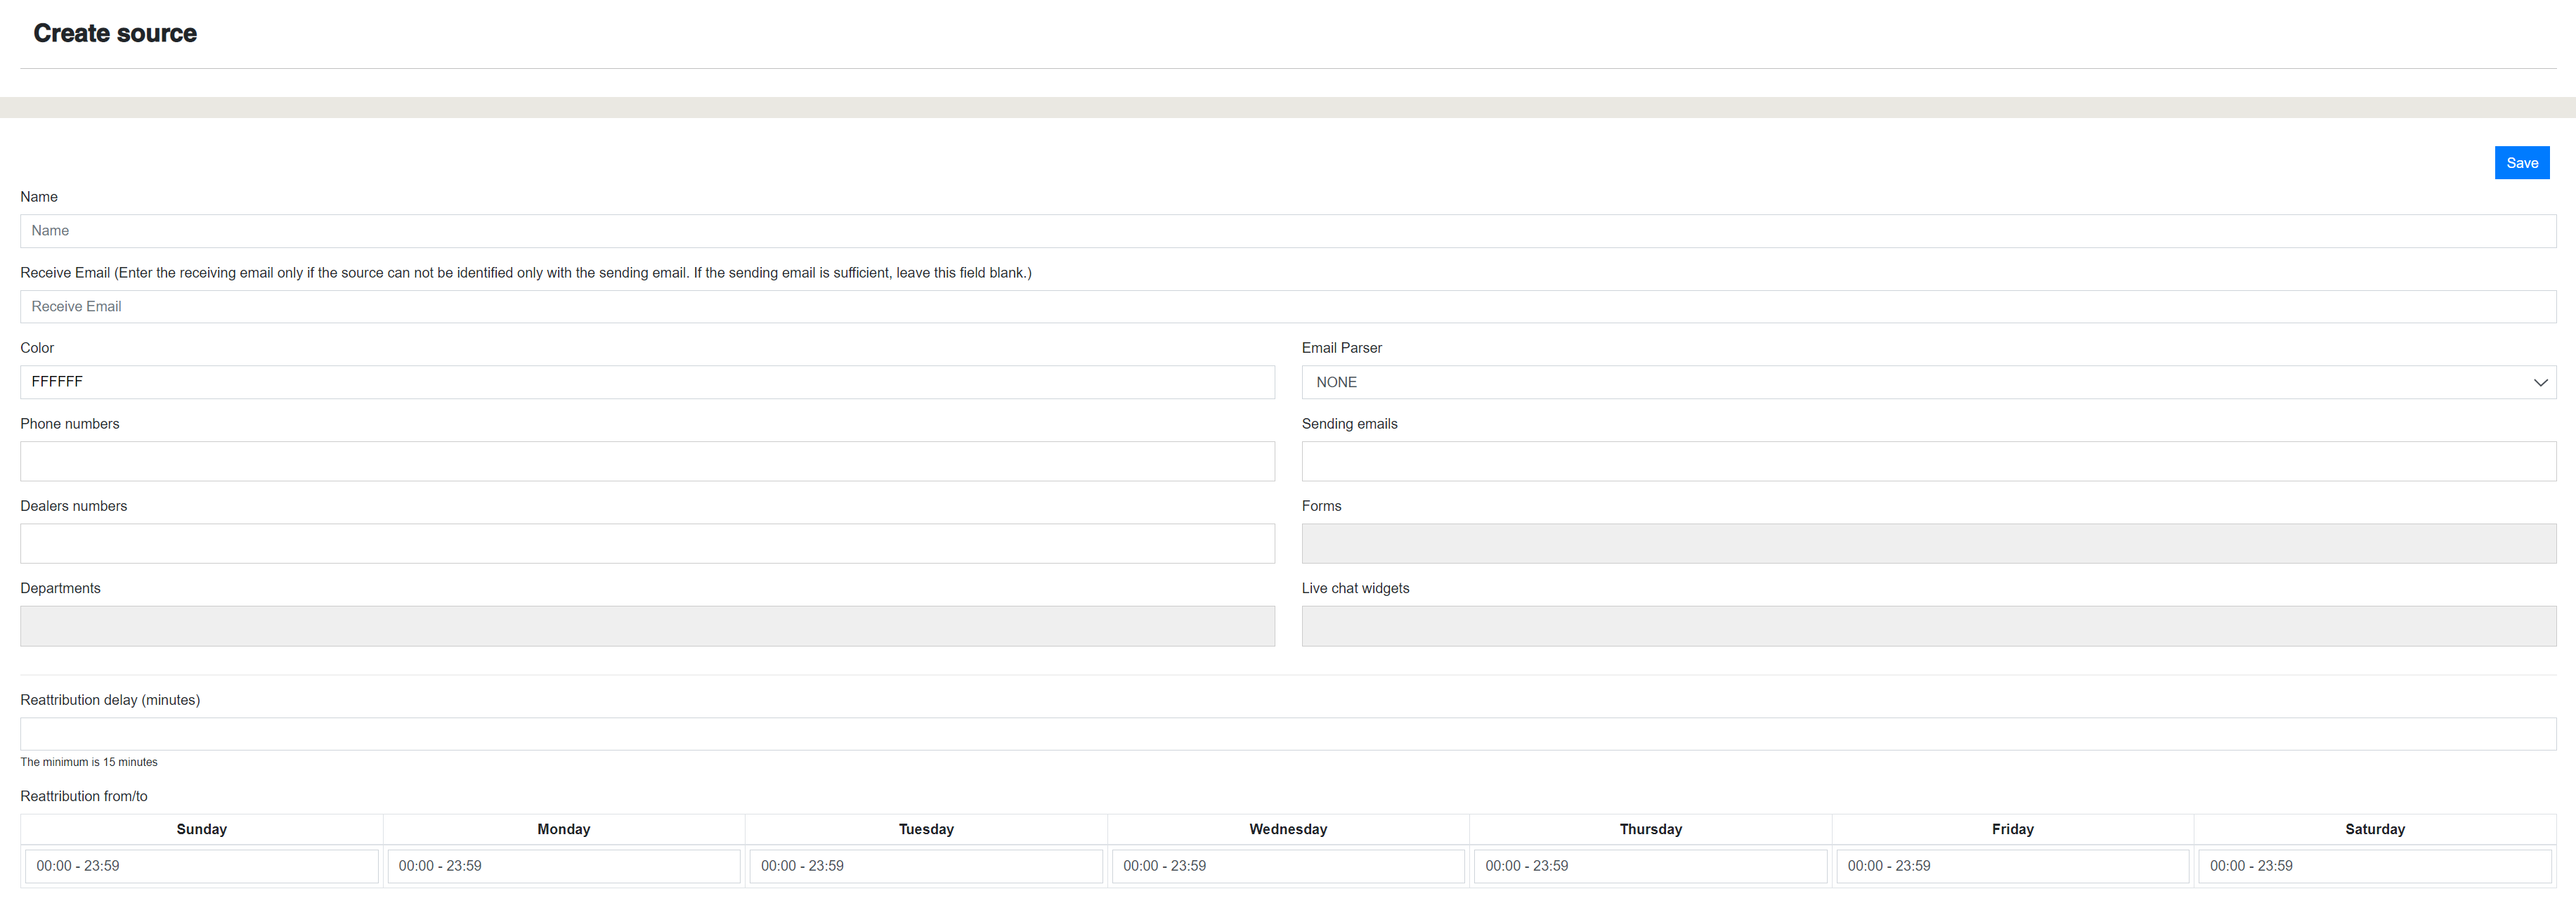Edit Sunday's 00:00 - 23:59 time range
This screenshot has width=2576, height=922.
[202, 866]
